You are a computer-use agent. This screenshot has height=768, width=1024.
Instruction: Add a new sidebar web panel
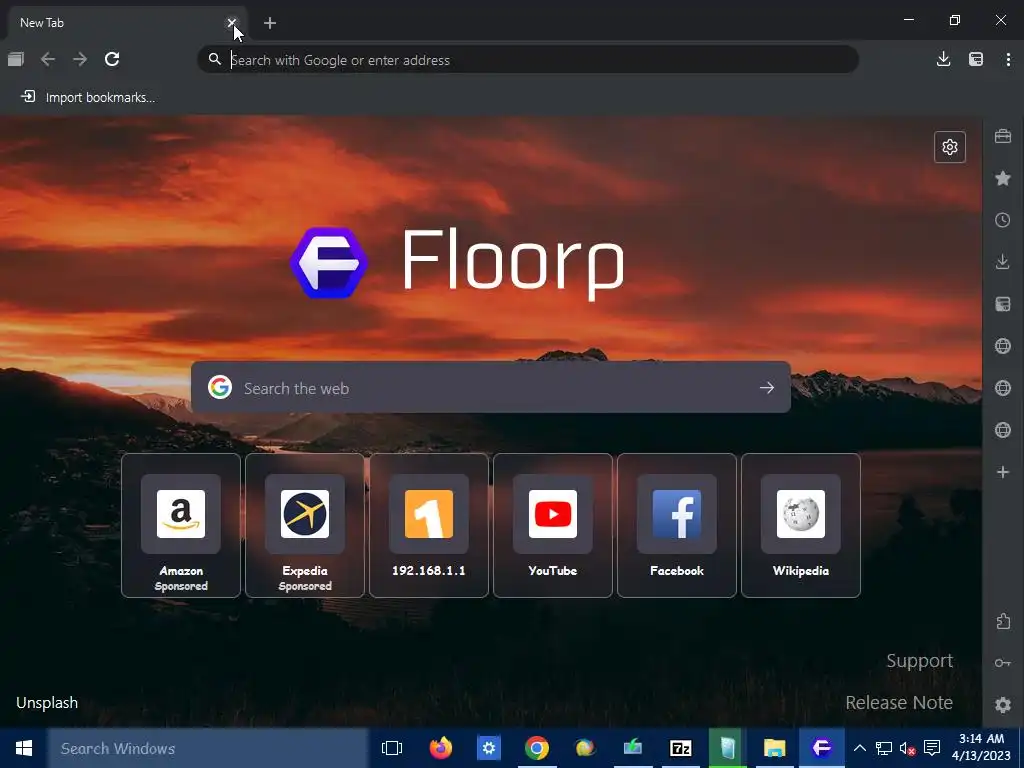tap(1003, 472)
